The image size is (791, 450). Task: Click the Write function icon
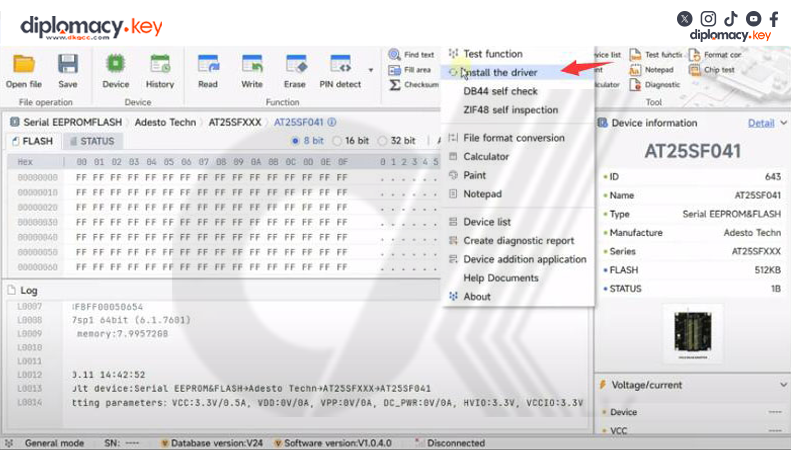coord(252,64)
